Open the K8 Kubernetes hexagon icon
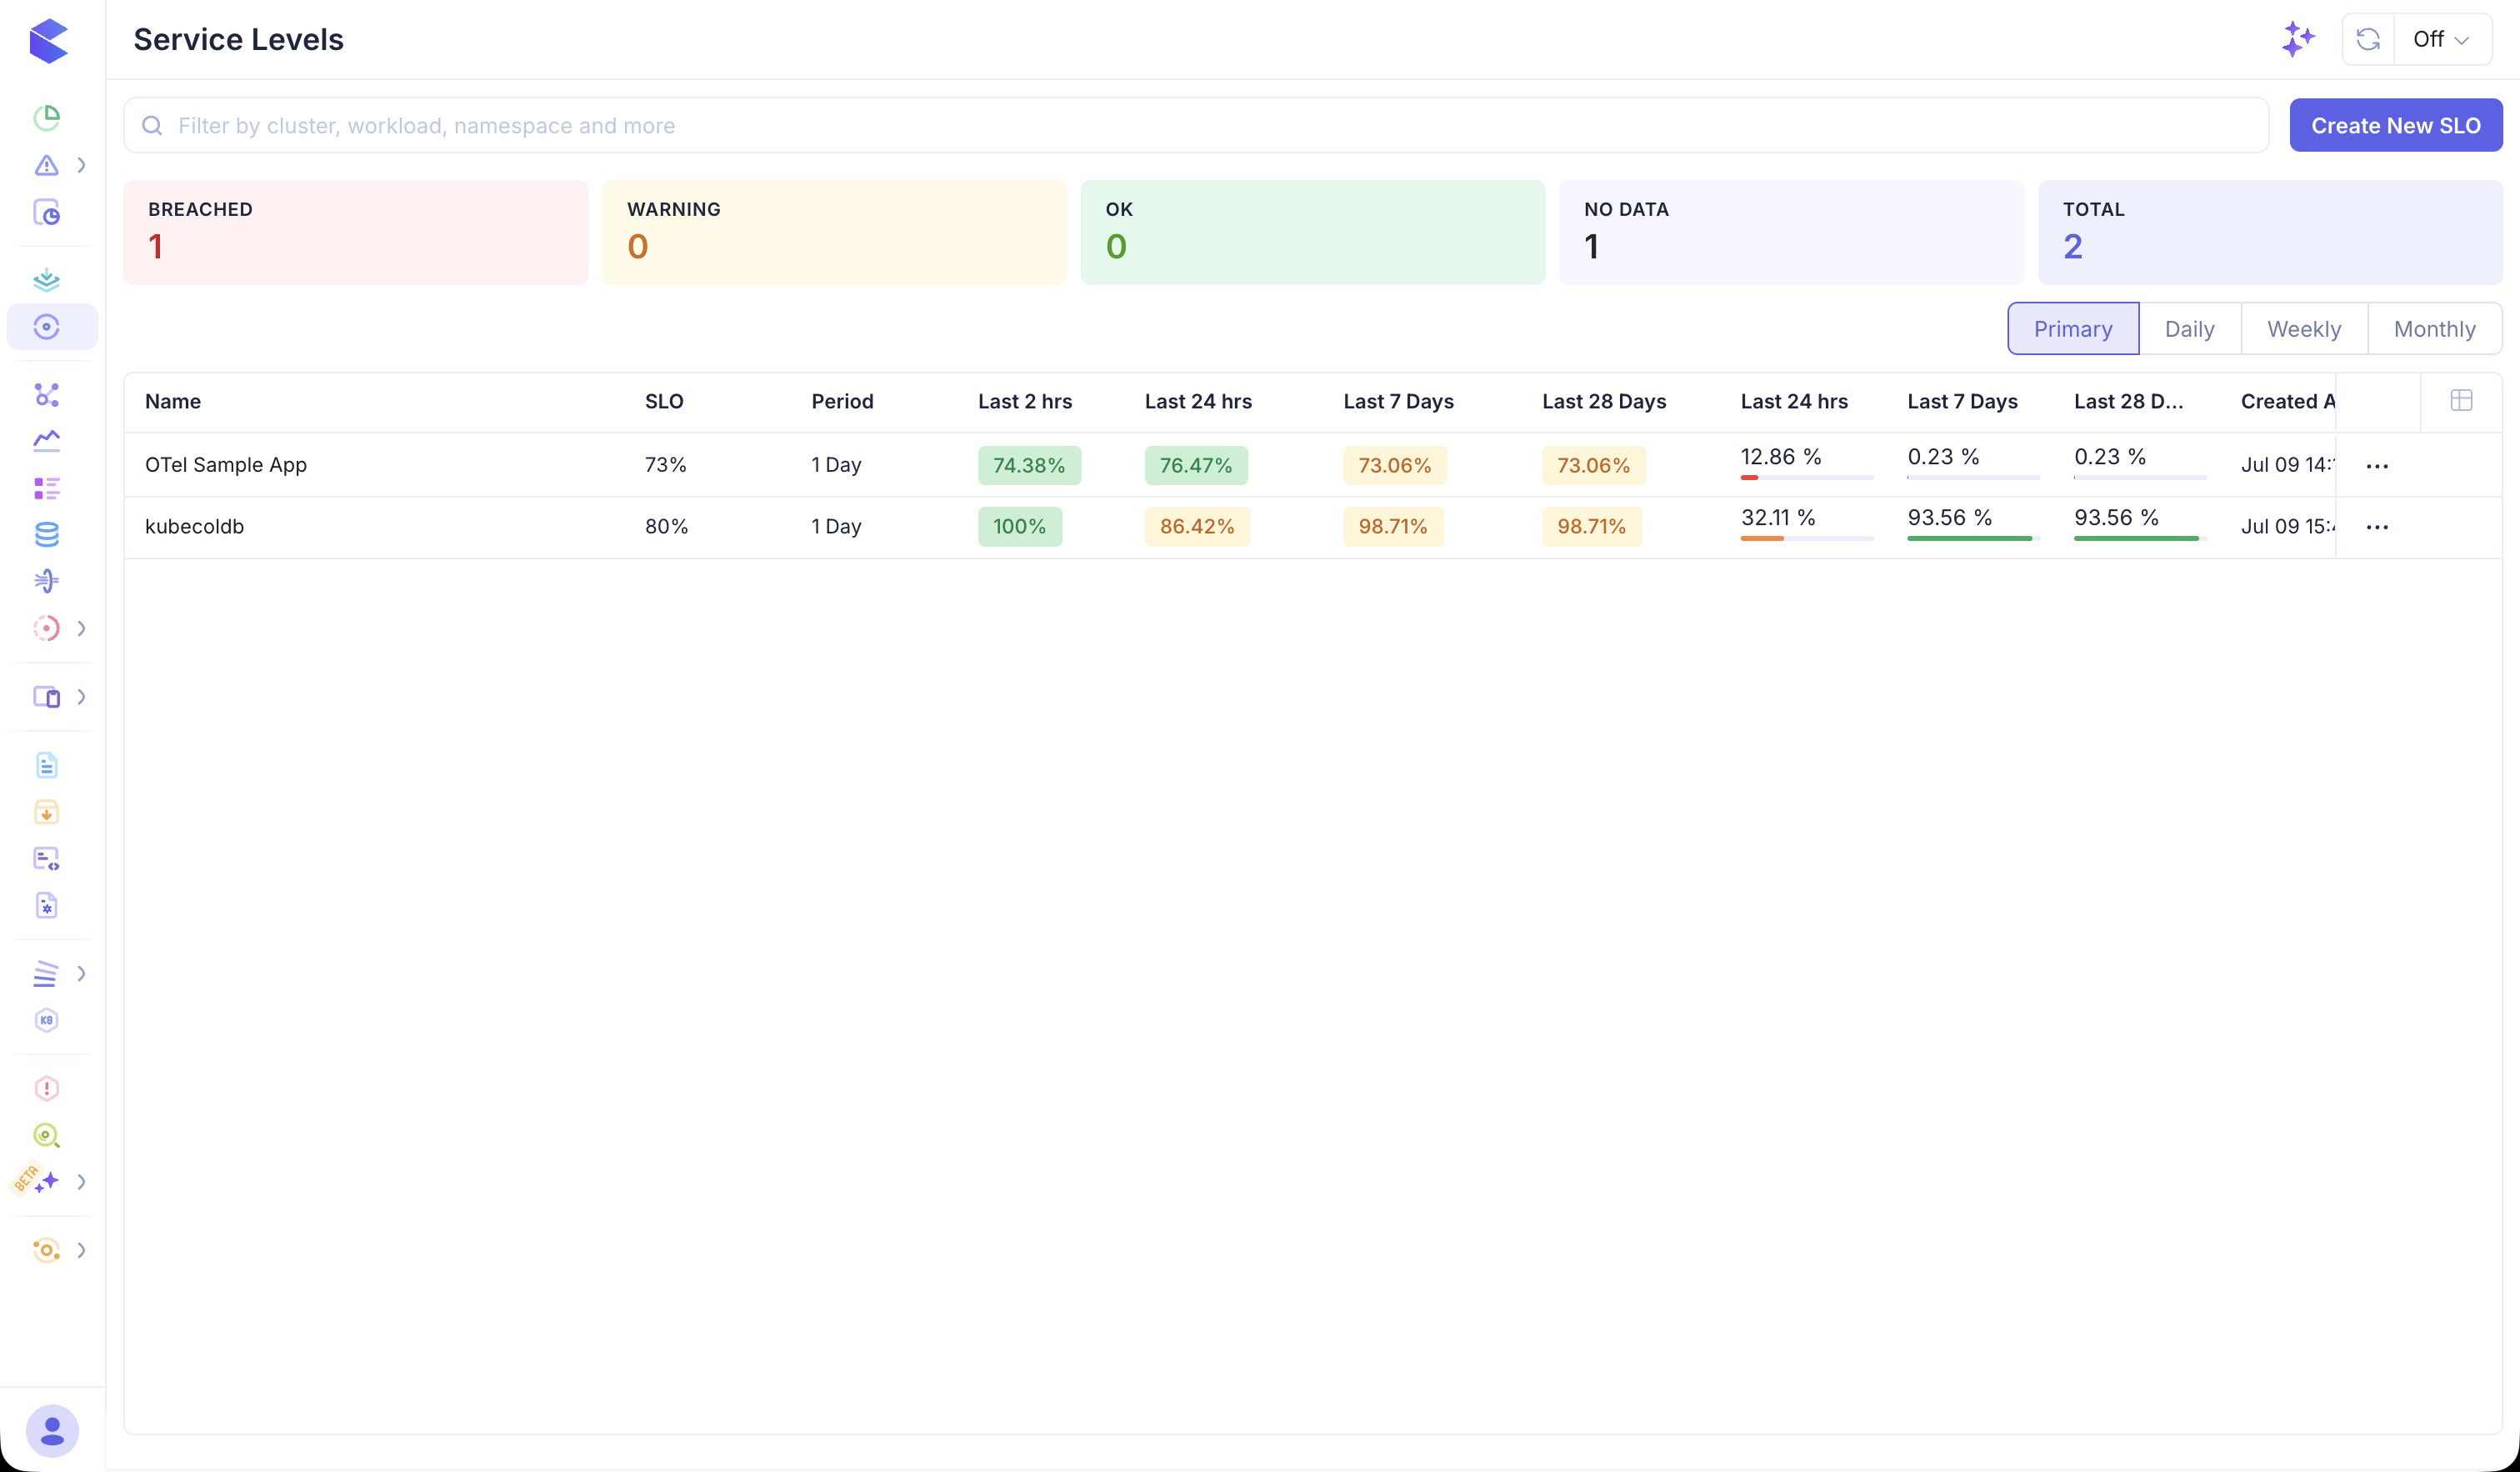The height and width of the screenshot is (1472, 2520). (x=46, y=1020)
